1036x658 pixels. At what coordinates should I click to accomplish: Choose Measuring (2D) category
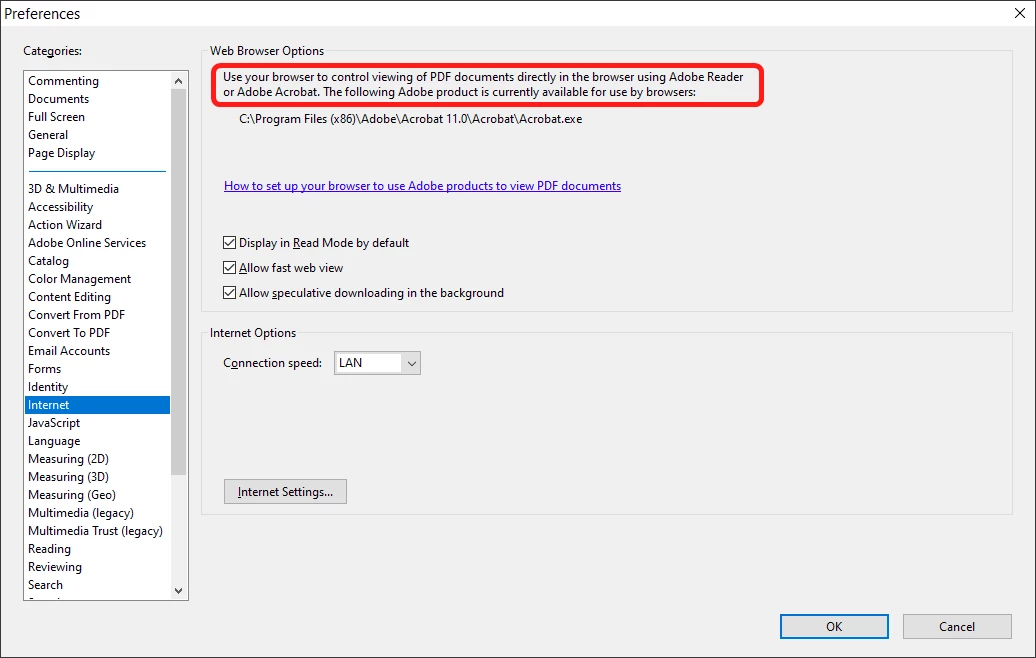[x=97, y=459]
